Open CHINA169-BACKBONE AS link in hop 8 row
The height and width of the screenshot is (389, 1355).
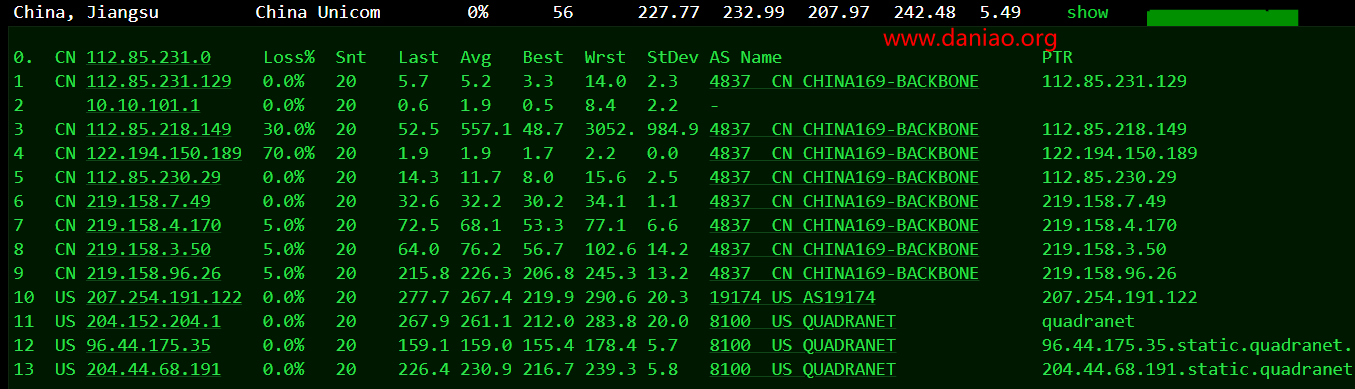[x=844, y=249]
